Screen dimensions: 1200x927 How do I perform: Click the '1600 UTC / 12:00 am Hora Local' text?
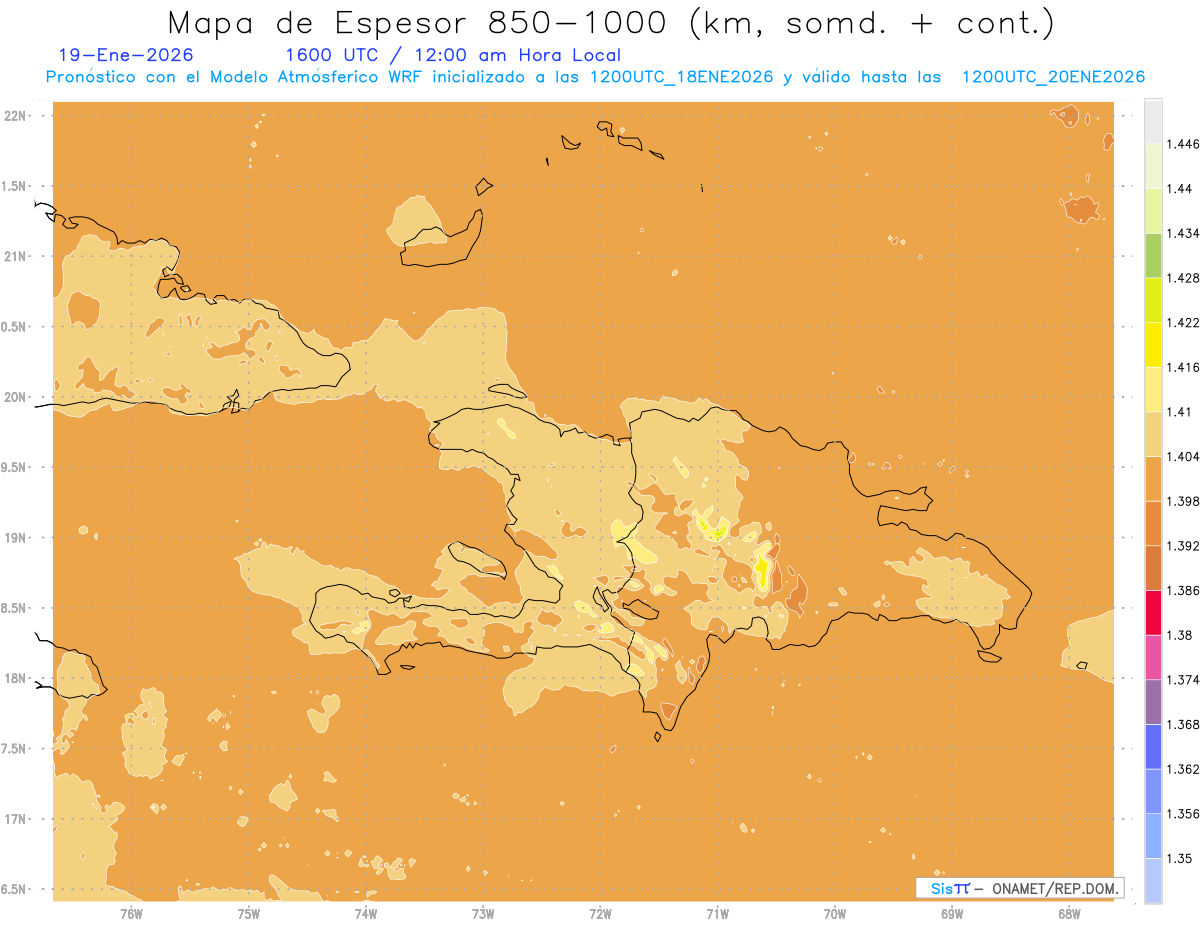pyautogui.click(x=453, y=56)
